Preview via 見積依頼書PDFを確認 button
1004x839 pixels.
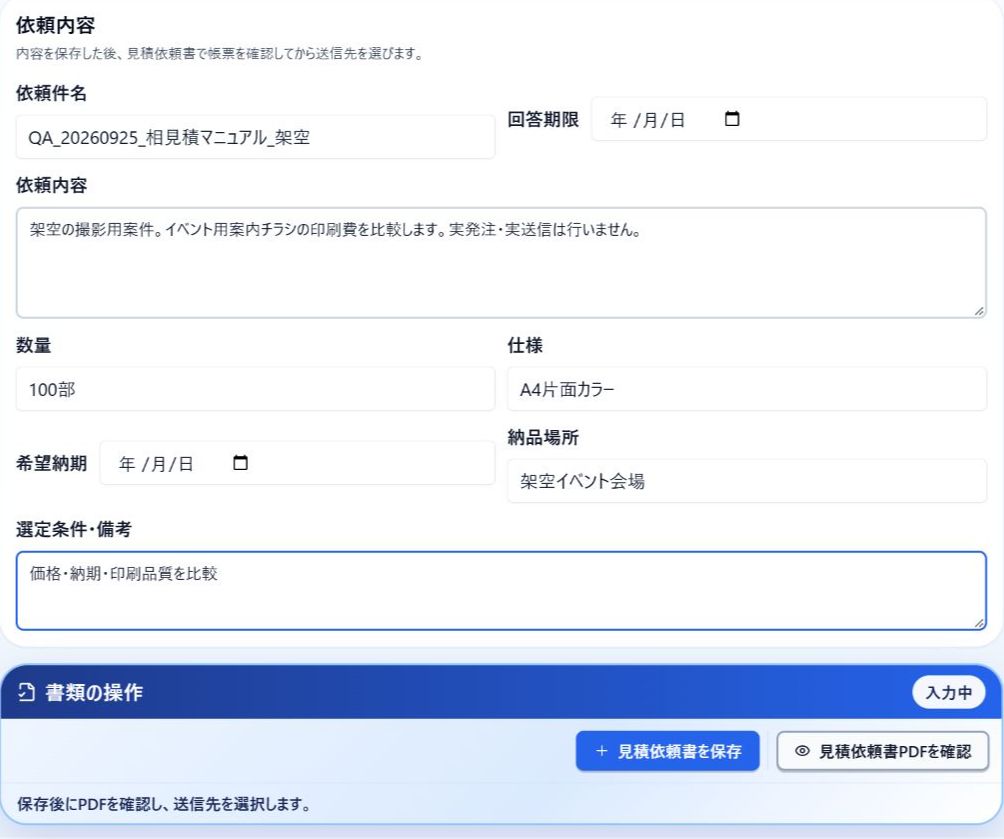click(x=882, y=751)
